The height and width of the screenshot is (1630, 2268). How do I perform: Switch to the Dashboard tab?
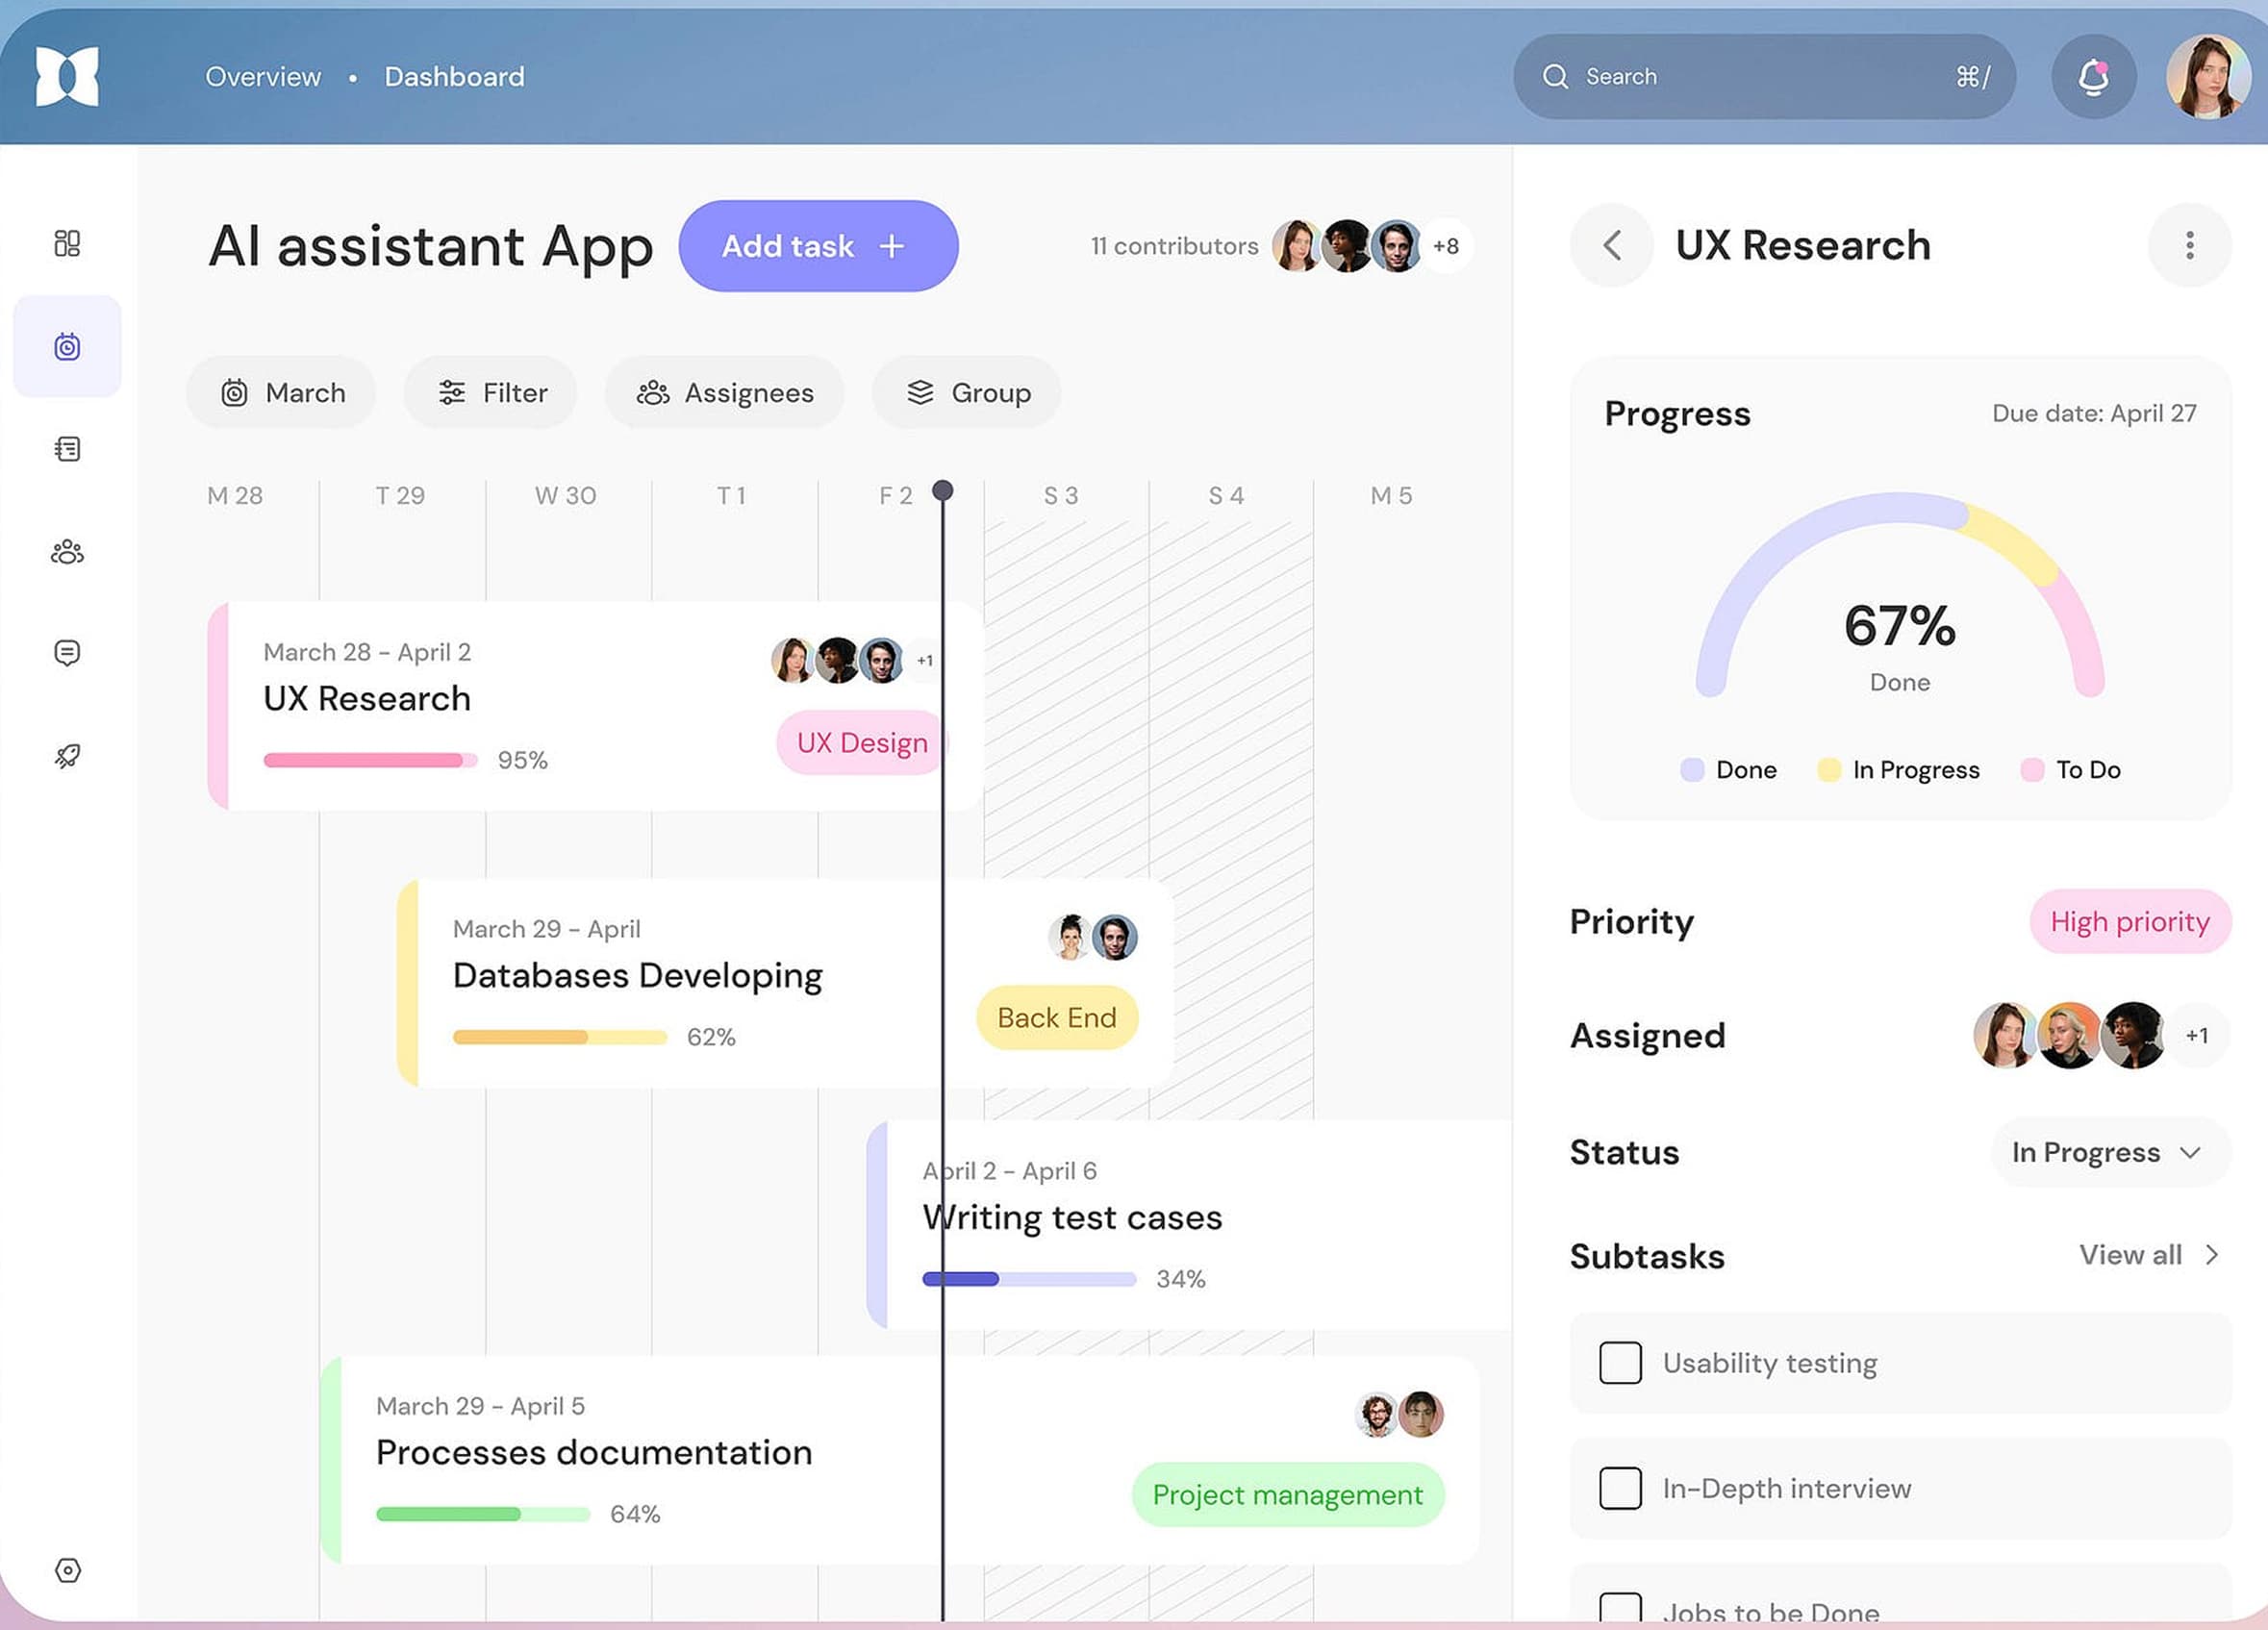(x=454, y=76)
